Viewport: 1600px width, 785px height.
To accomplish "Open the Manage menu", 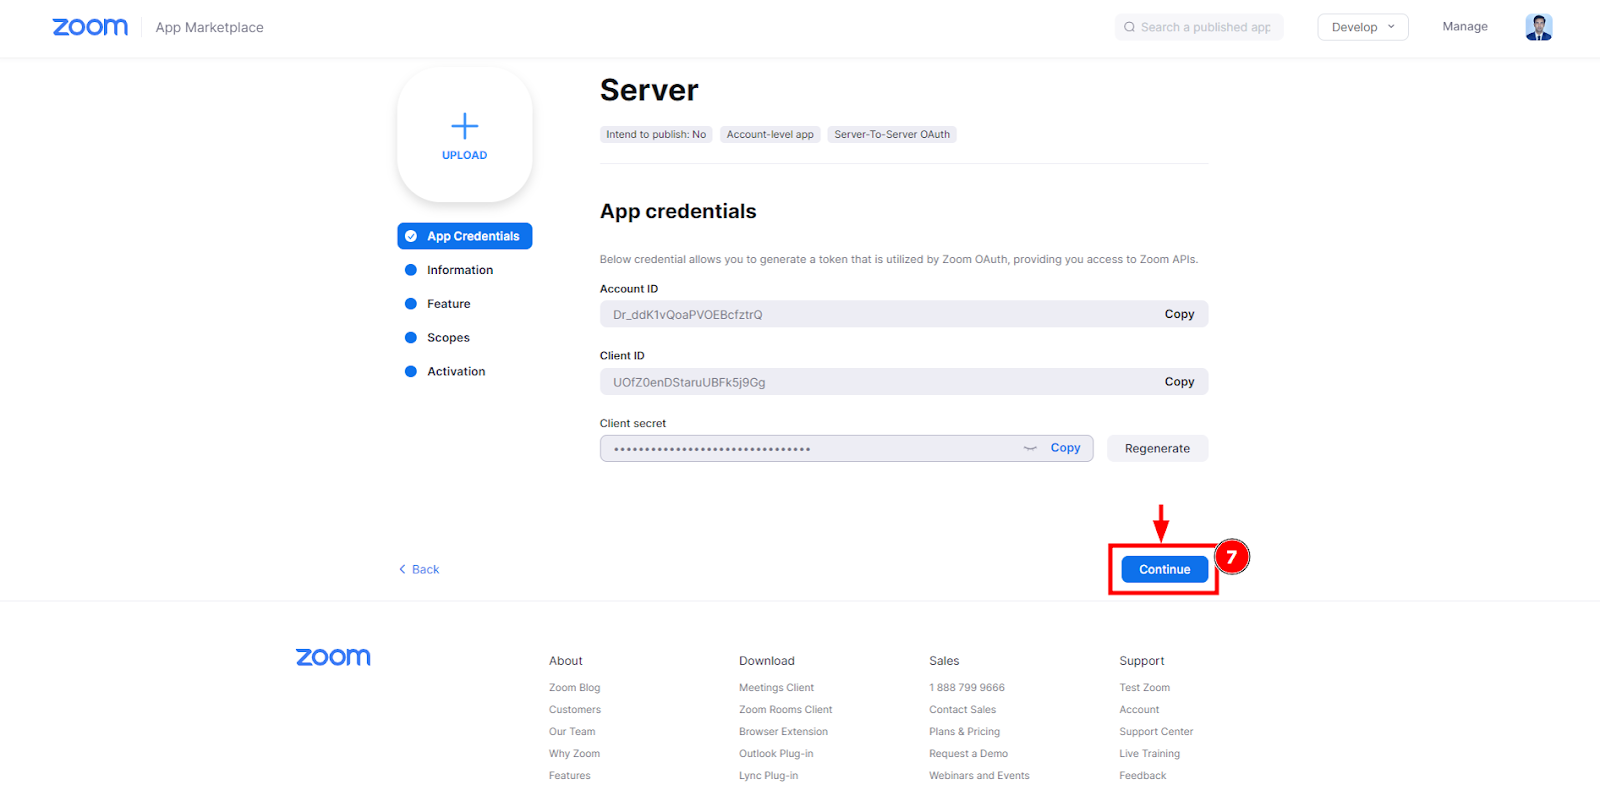I will pos(1465,27).
